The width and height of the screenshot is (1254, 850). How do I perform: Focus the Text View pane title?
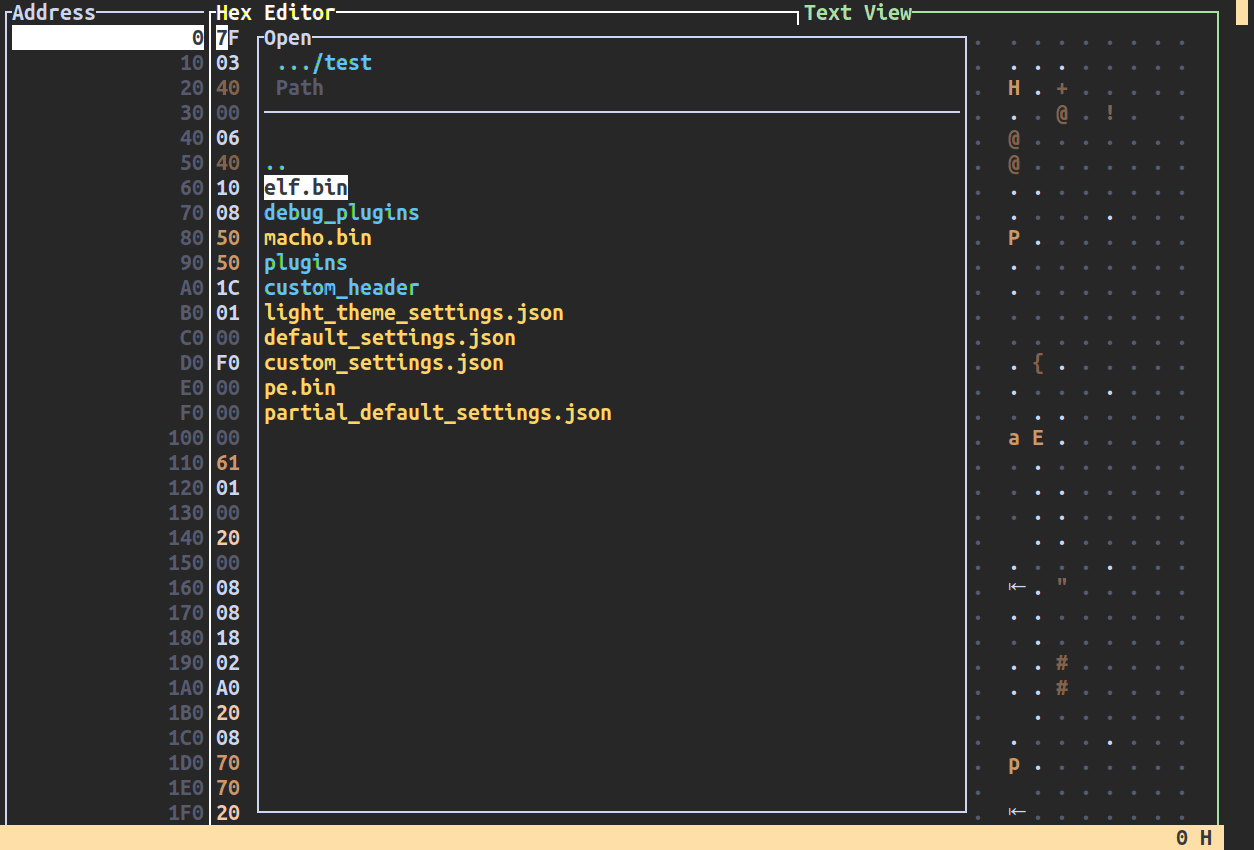[858, 13]
